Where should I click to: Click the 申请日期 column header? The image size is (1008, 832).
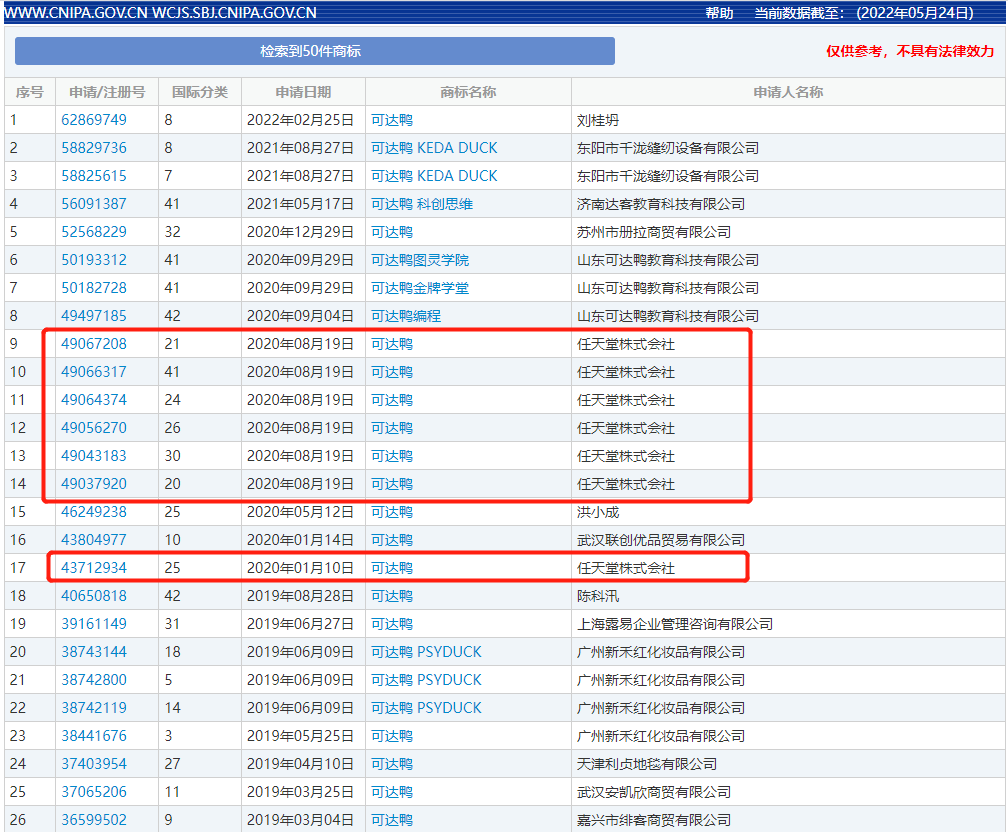click(x=303, y=92)
